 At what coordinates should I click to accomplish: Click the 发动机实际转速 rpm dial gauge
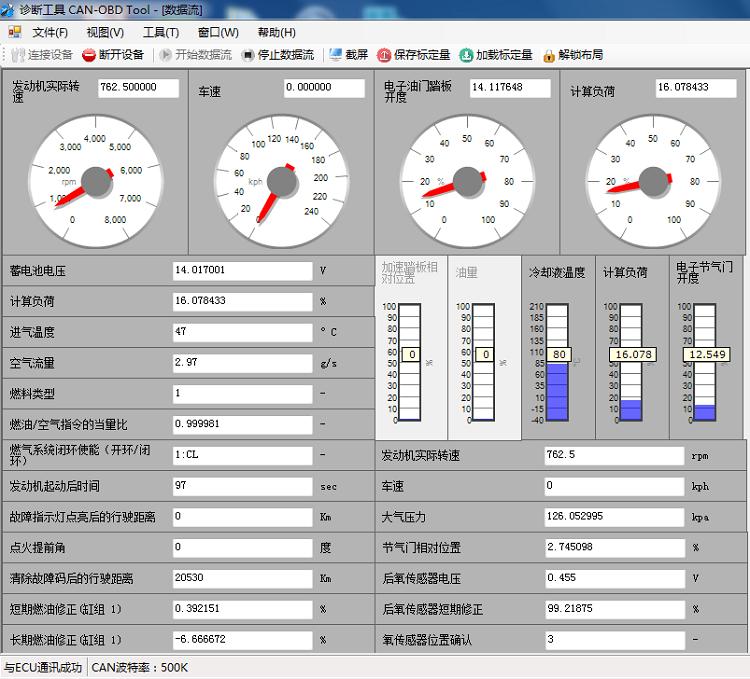(95, 182)
